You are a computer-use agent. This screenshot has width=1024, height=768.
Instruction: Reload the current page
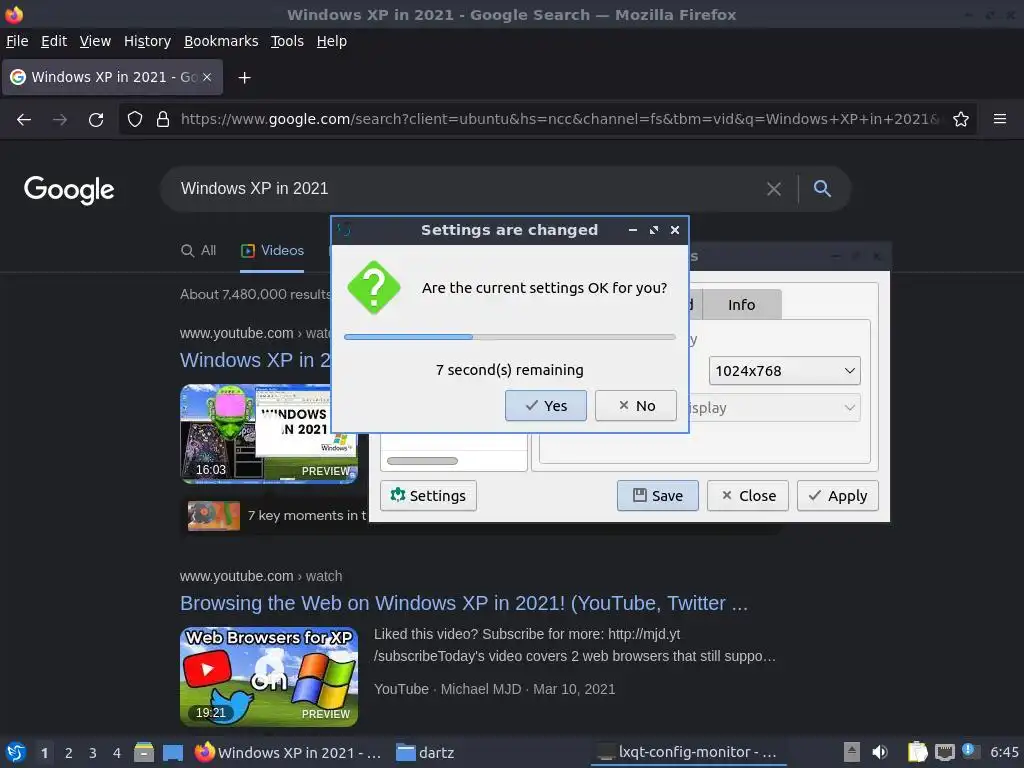(96, 120)
